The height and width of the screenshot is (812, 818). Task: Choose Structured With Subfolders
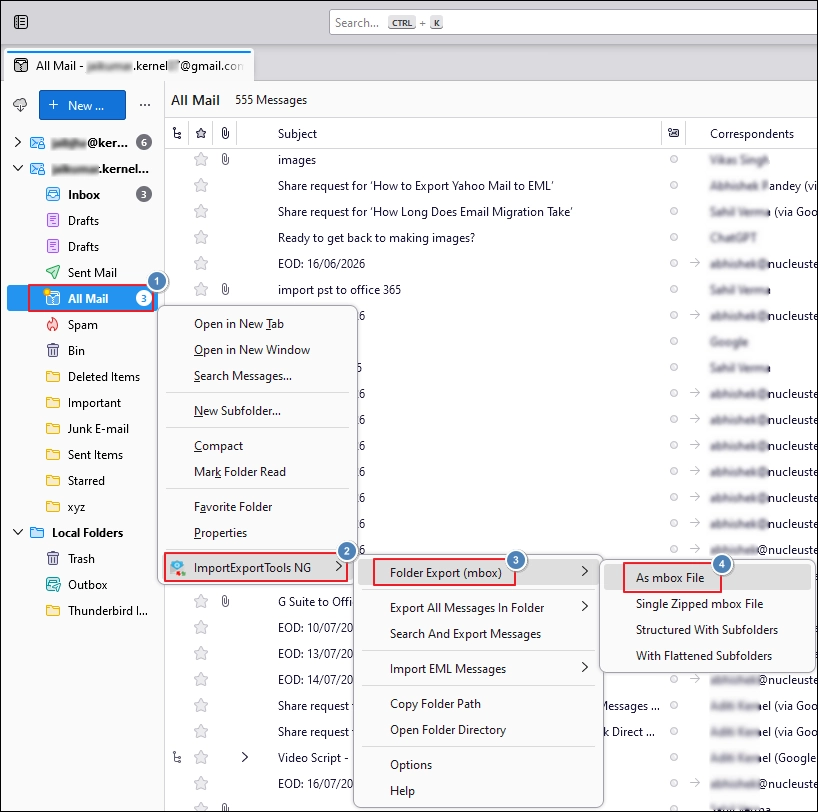click(x=706, y=630)
